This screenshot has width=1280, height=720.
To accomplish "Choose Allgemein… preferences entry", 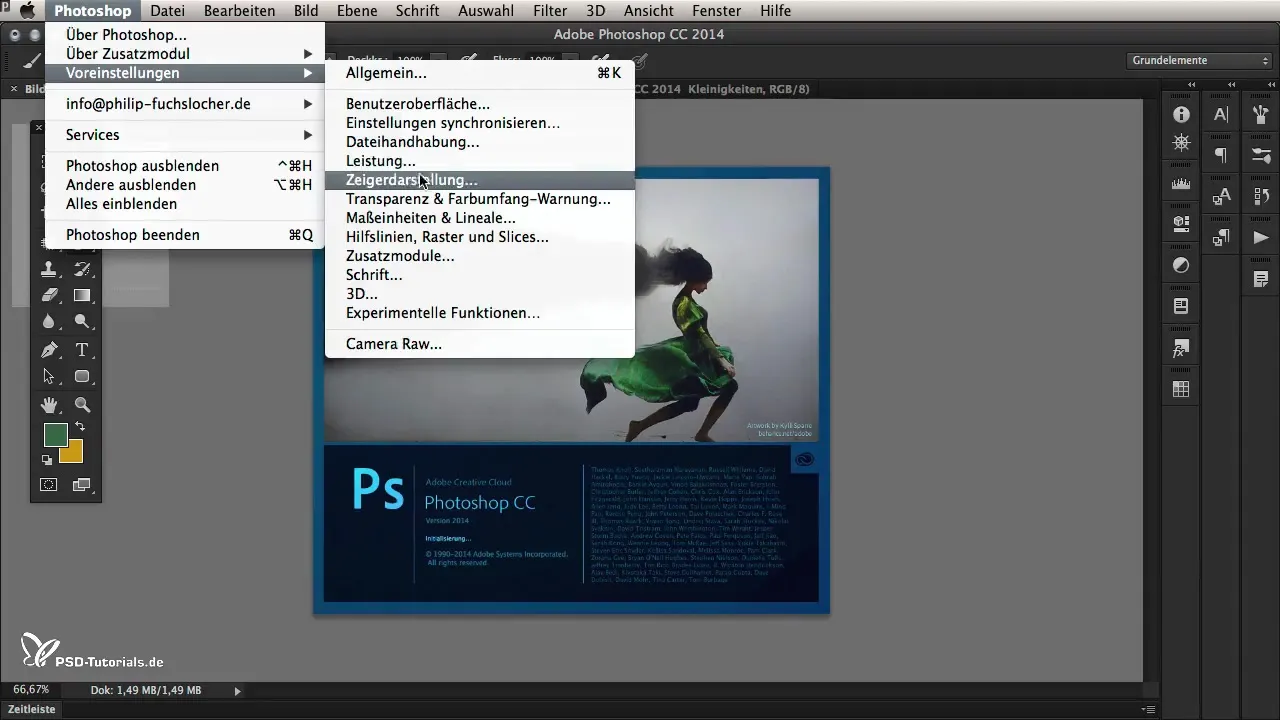I will pyautogui.click(x=480, y=73).
